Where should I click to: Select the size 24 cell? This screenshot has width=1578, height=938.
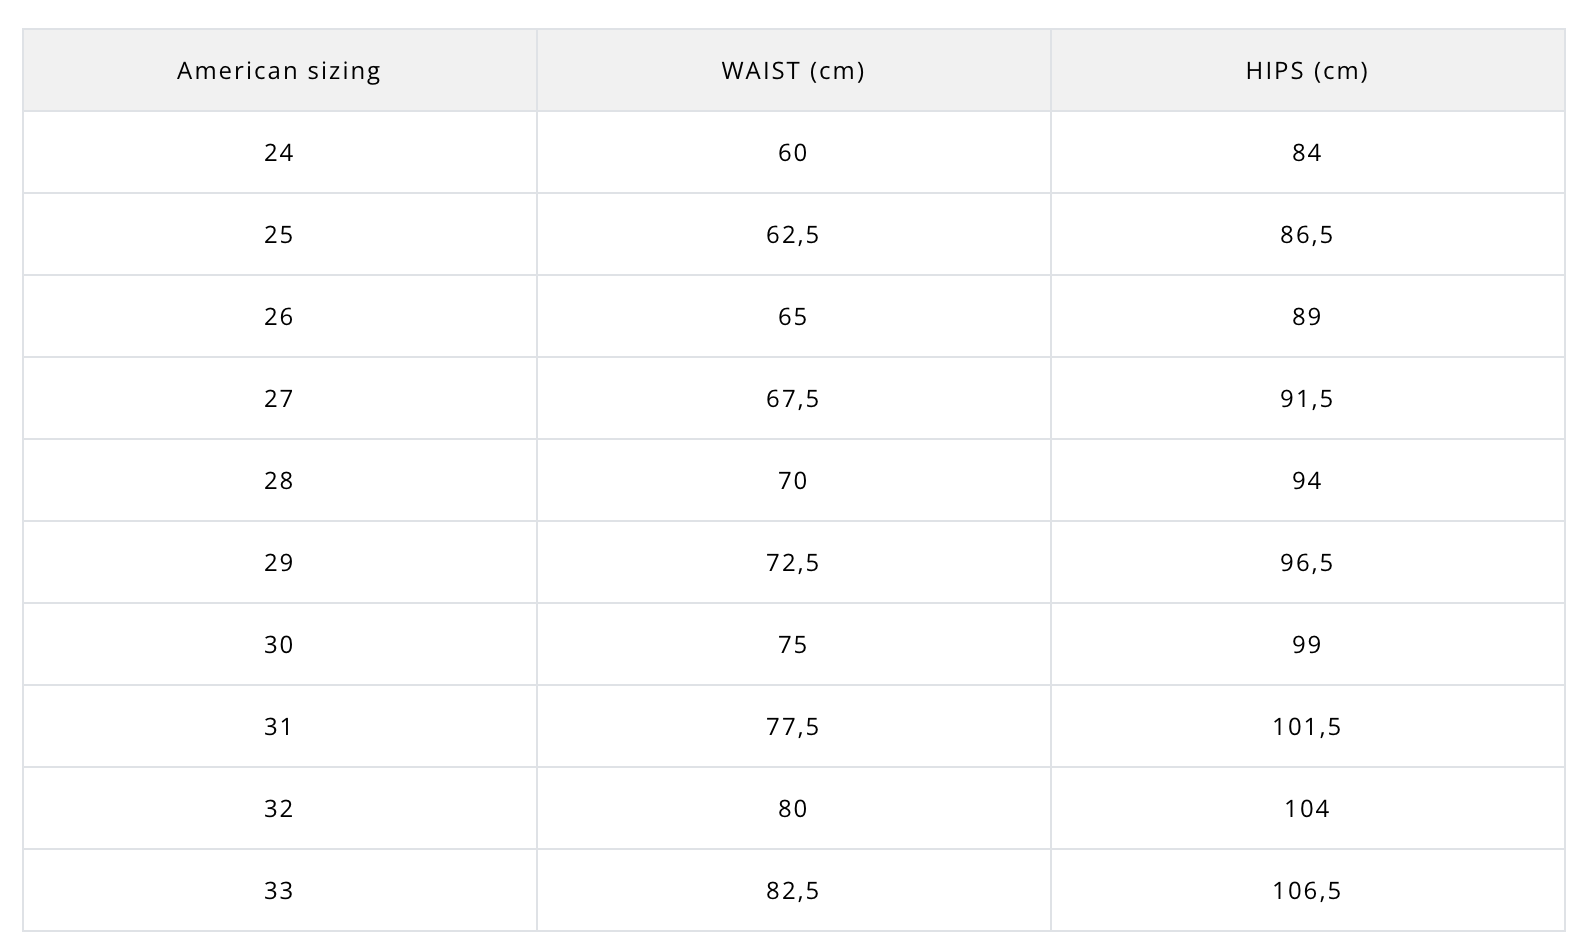pos(279,152)
